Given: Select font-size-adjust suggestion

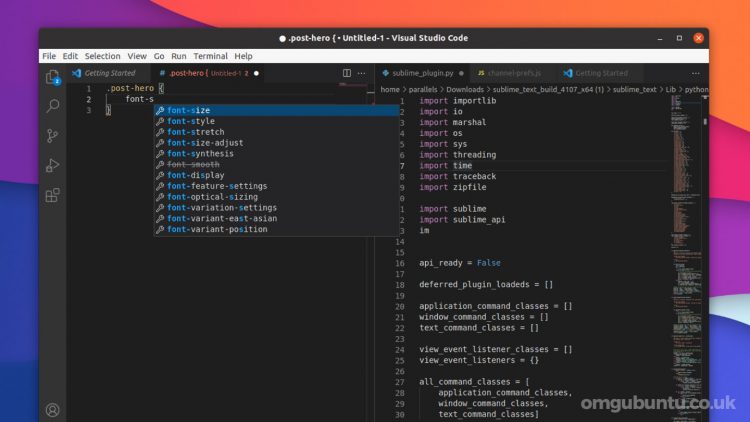Looking at the screenshot, I should click(x=276, y=143).
